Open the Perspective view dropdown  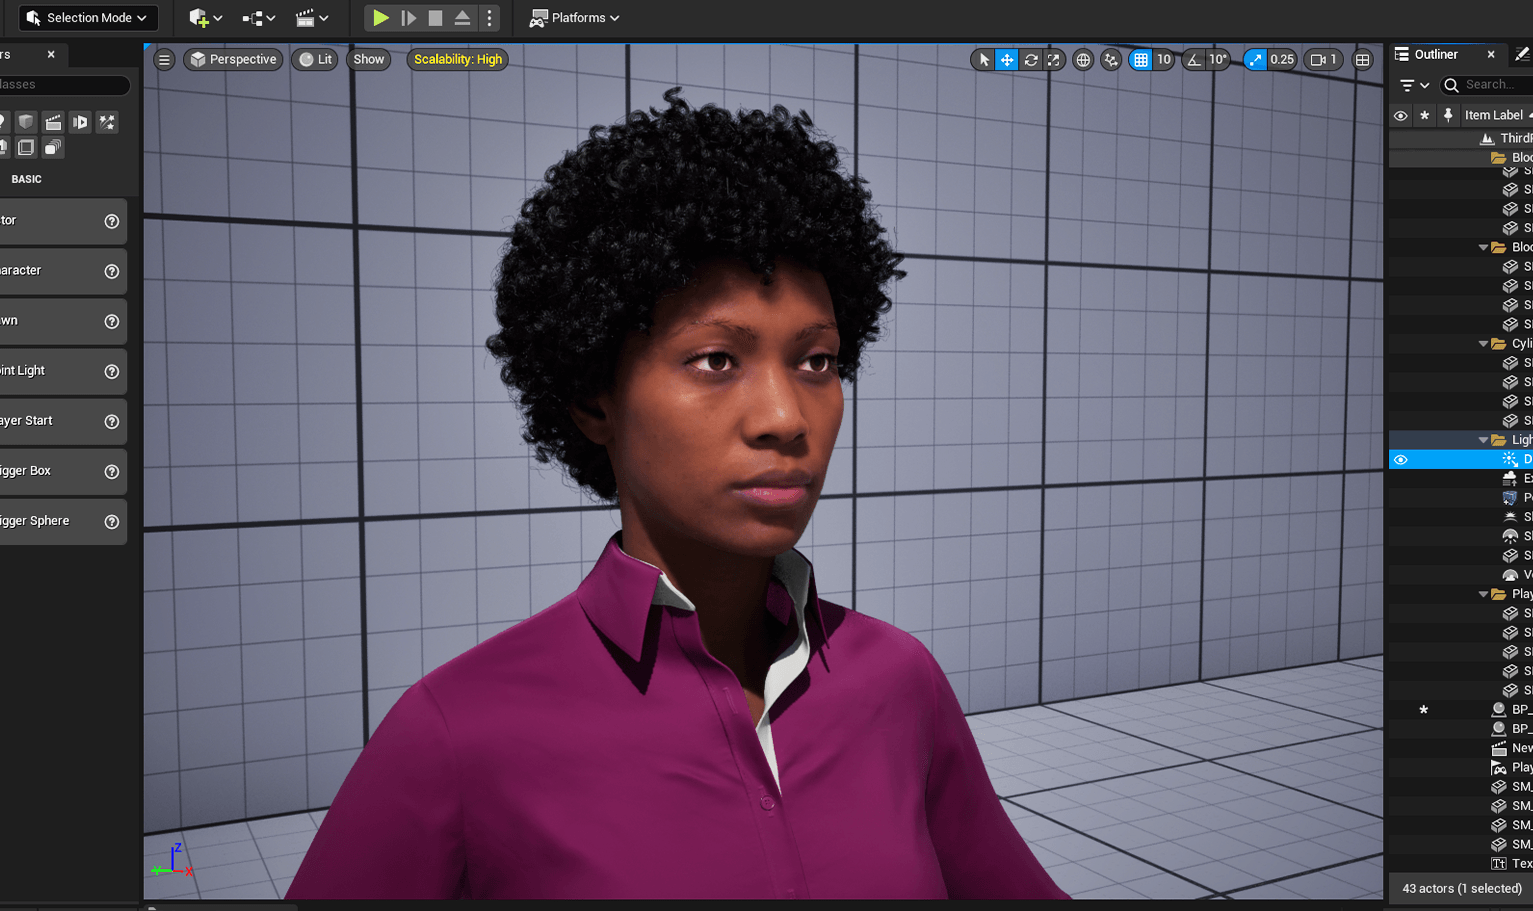[233, 59]
